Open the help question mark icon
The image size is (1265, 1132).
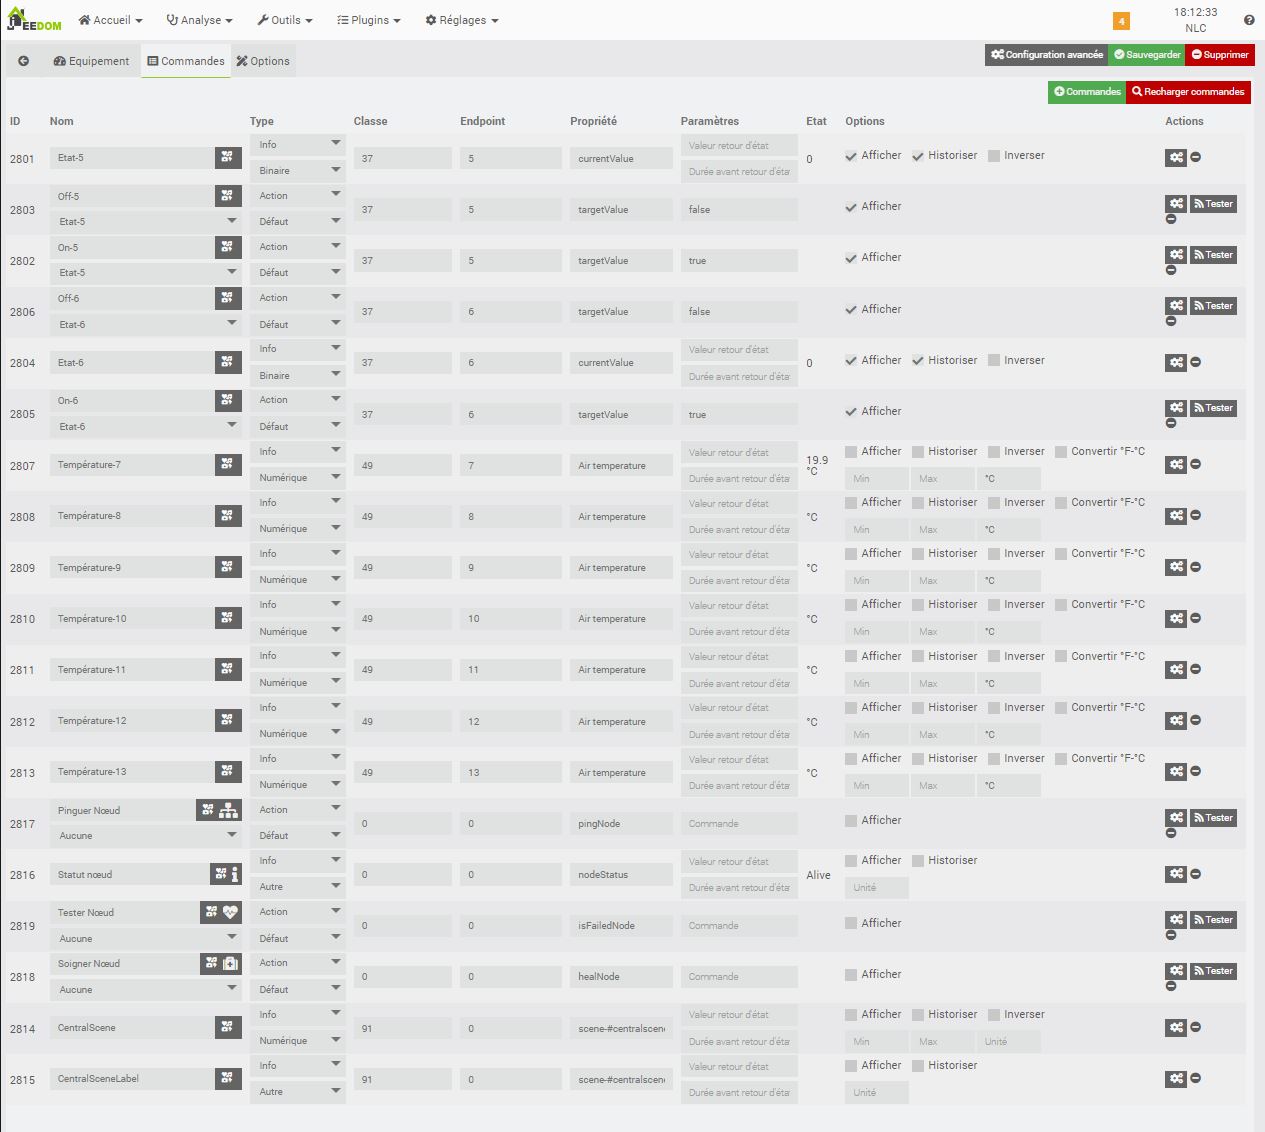coord(1249,20)
